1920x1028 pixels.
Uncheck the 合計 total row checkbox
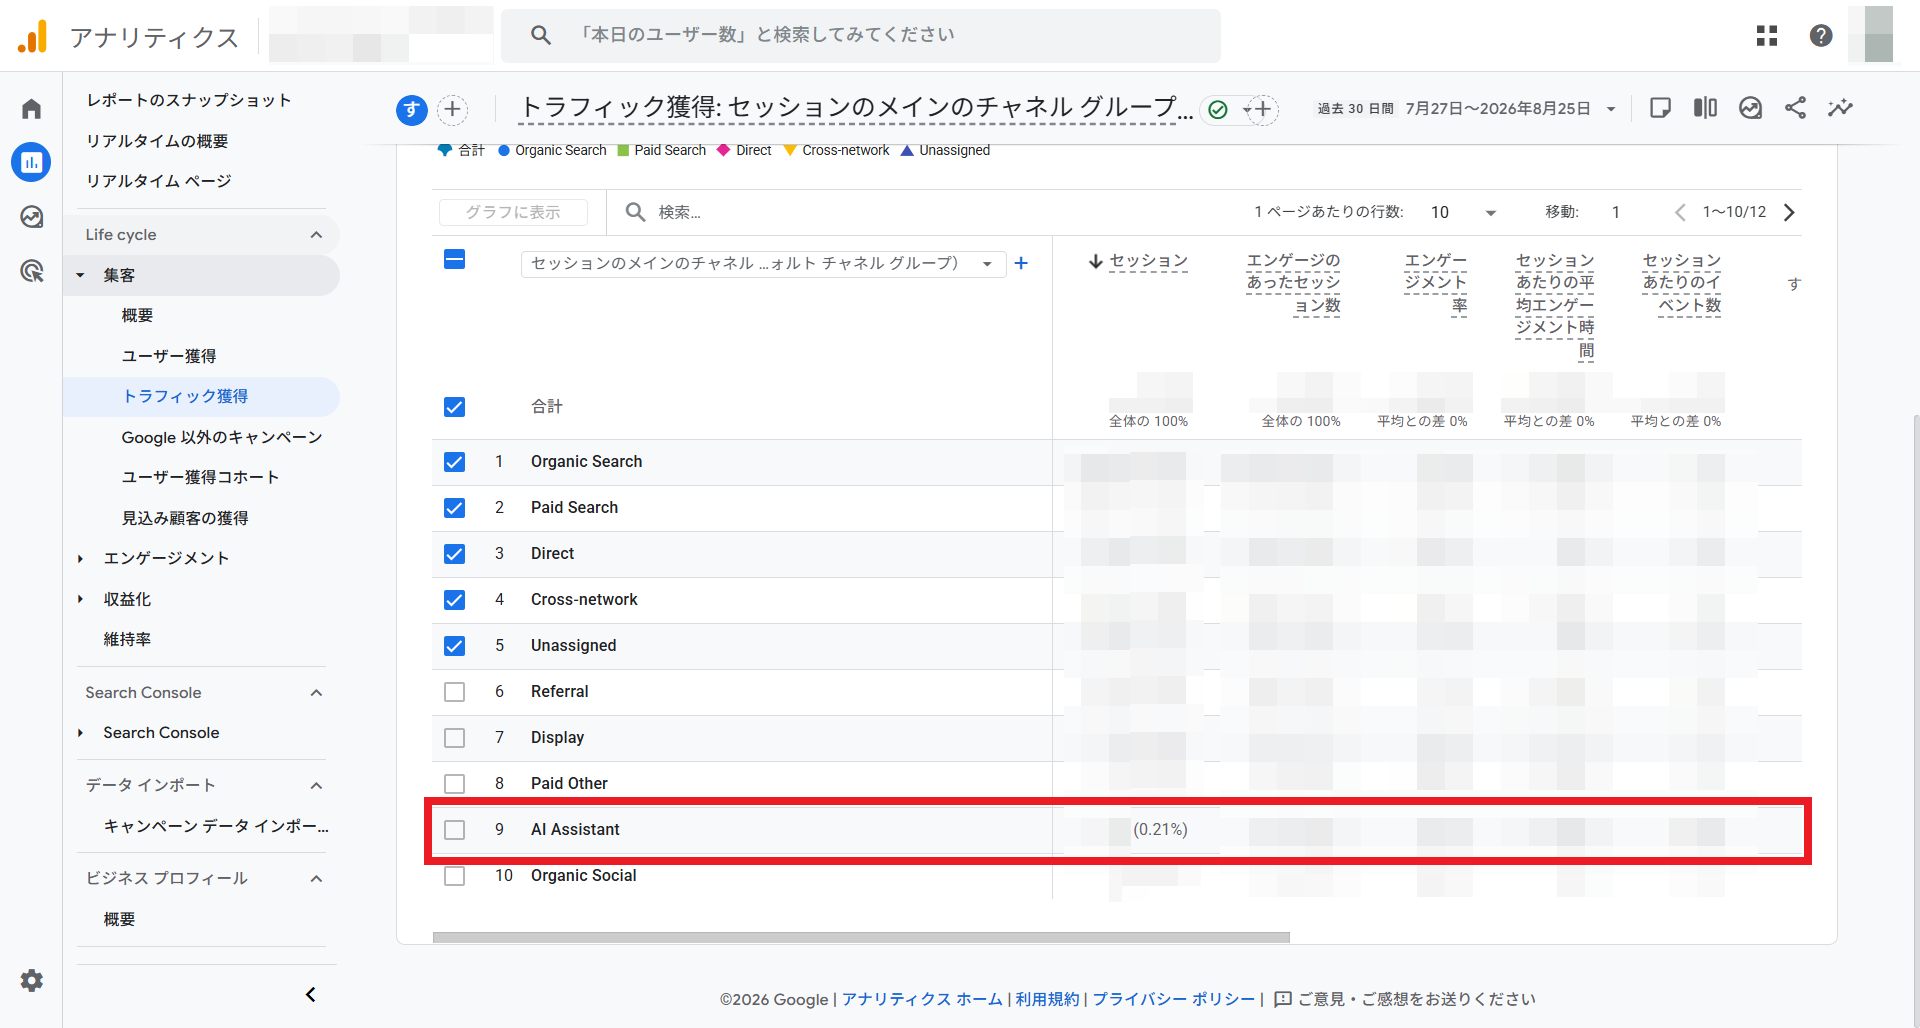(x=454, y=407)
